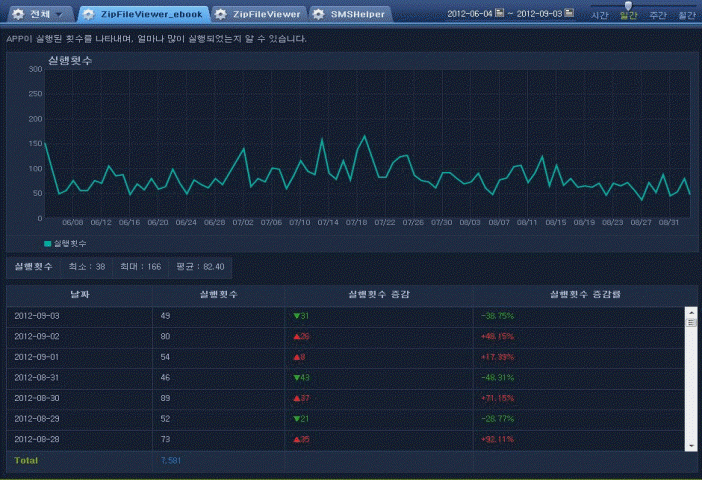Click the chart title 실행횟수
The height and width of the screenshot is (480, 702).
point(70,60)
